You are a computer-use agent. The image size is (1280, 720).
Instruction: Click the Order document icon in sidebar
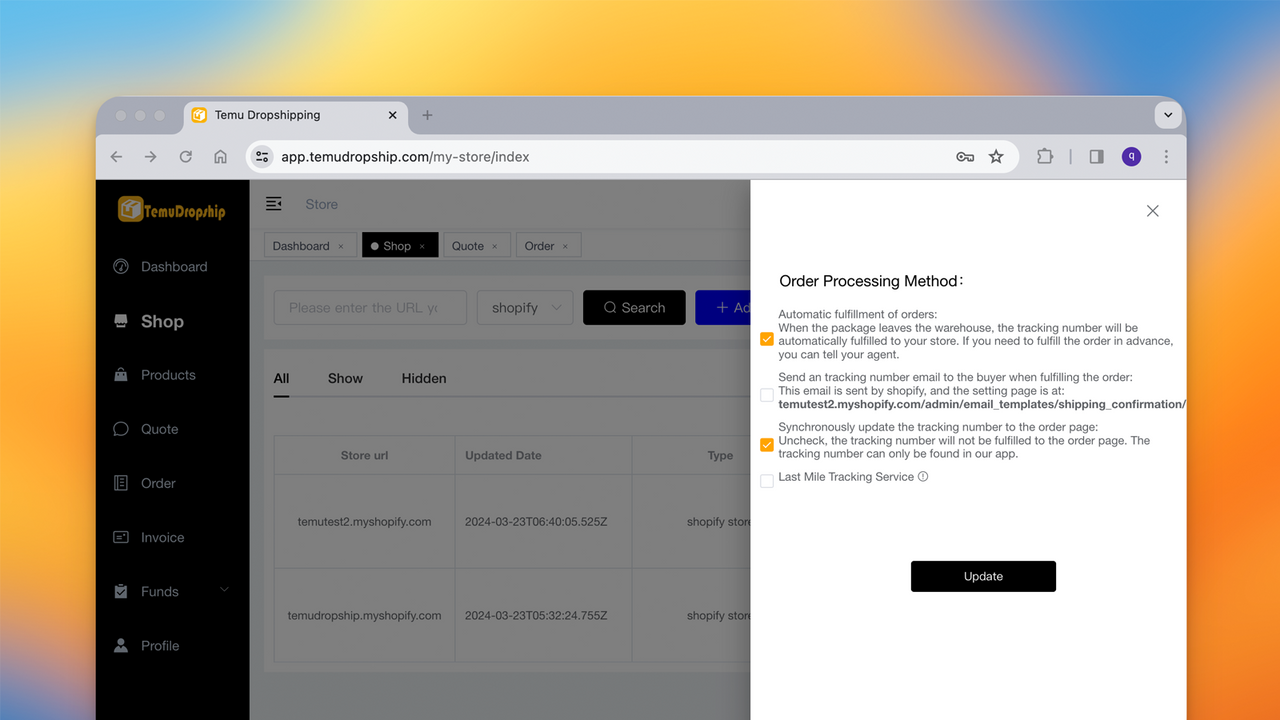pos(121,483)
